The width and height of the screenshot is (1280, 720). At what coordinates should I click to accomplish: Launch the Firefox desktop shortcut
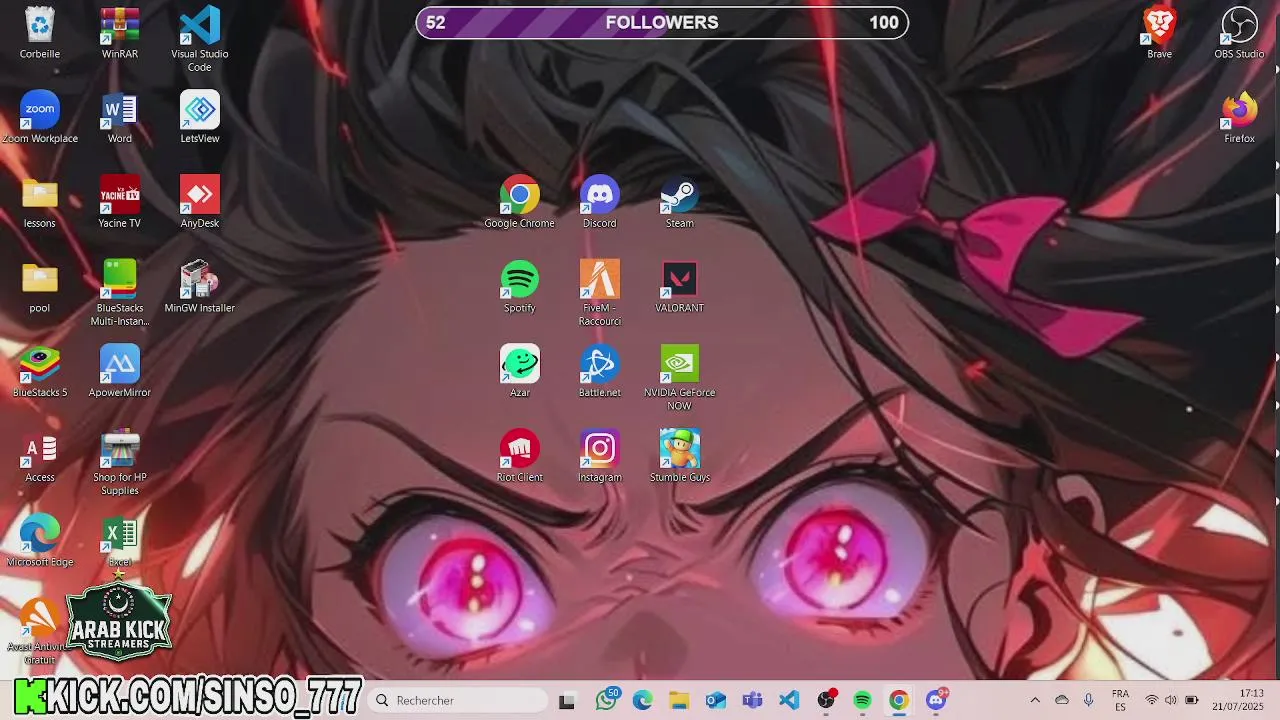(x=1240, y=117)
